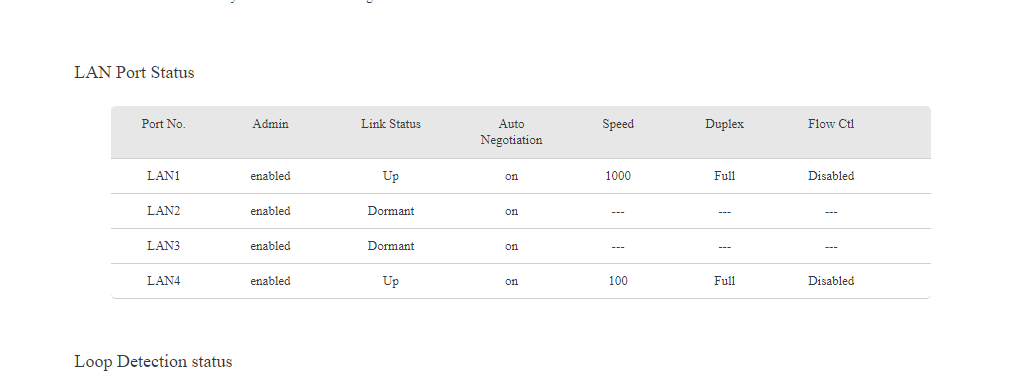Click the LAN1 Disabled flow control cell
Viewport: 1032px width, 386px height.
pyautogui.click(x=831, y=176)
